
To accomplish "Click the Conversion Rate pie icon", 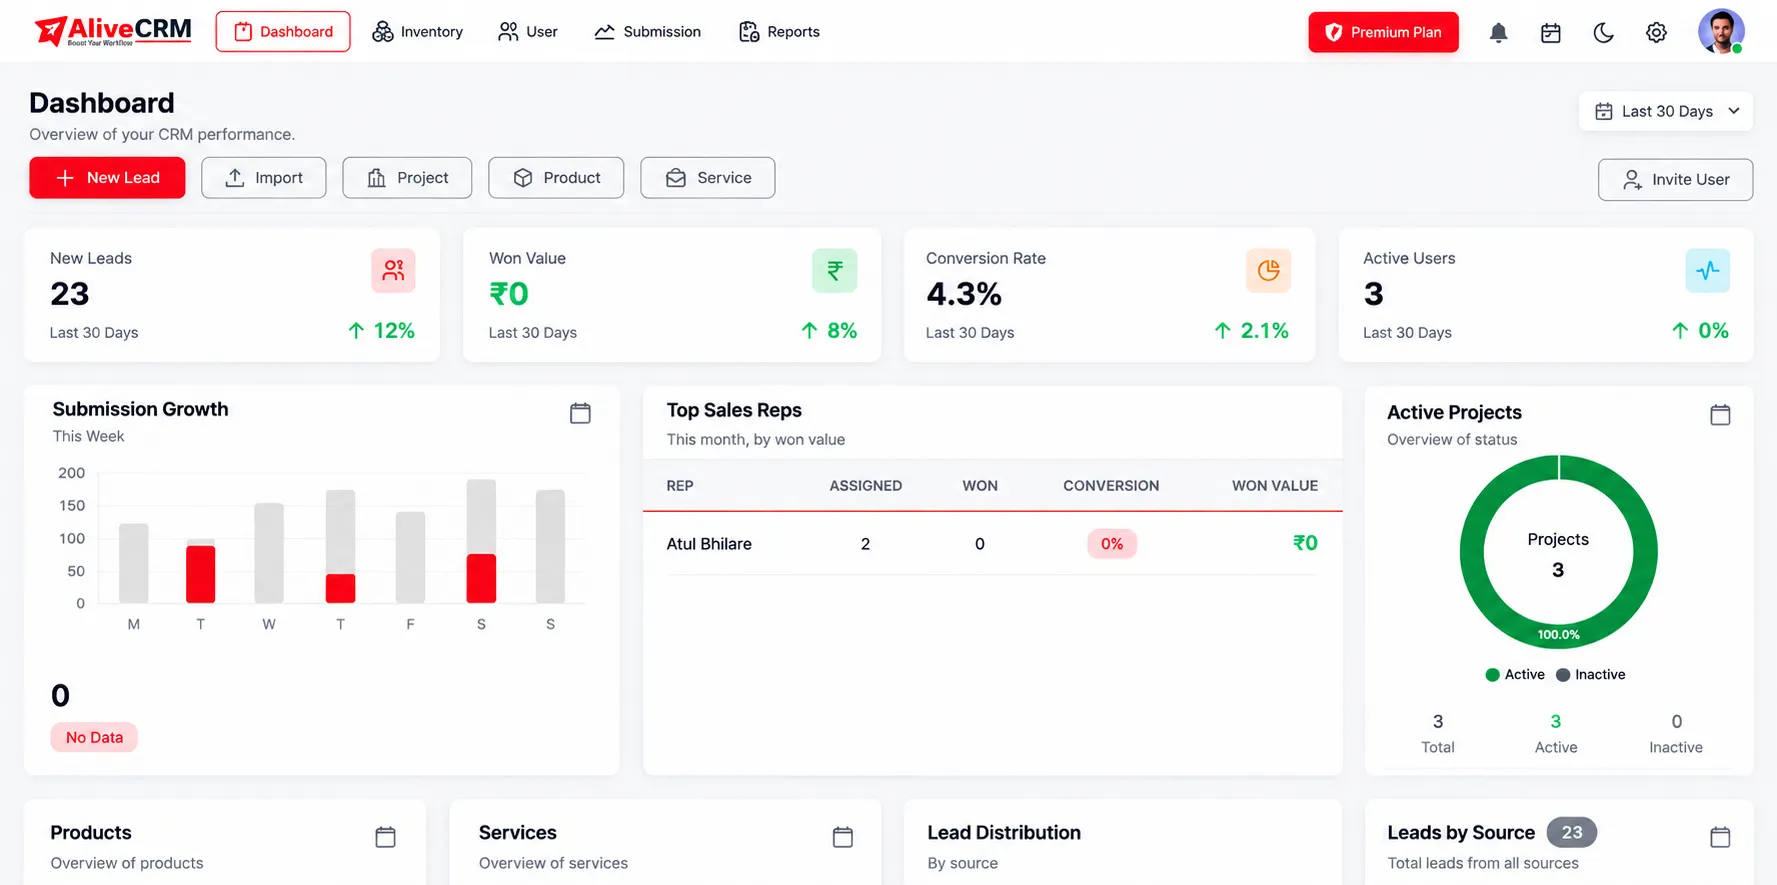I will pos(1268,270).
